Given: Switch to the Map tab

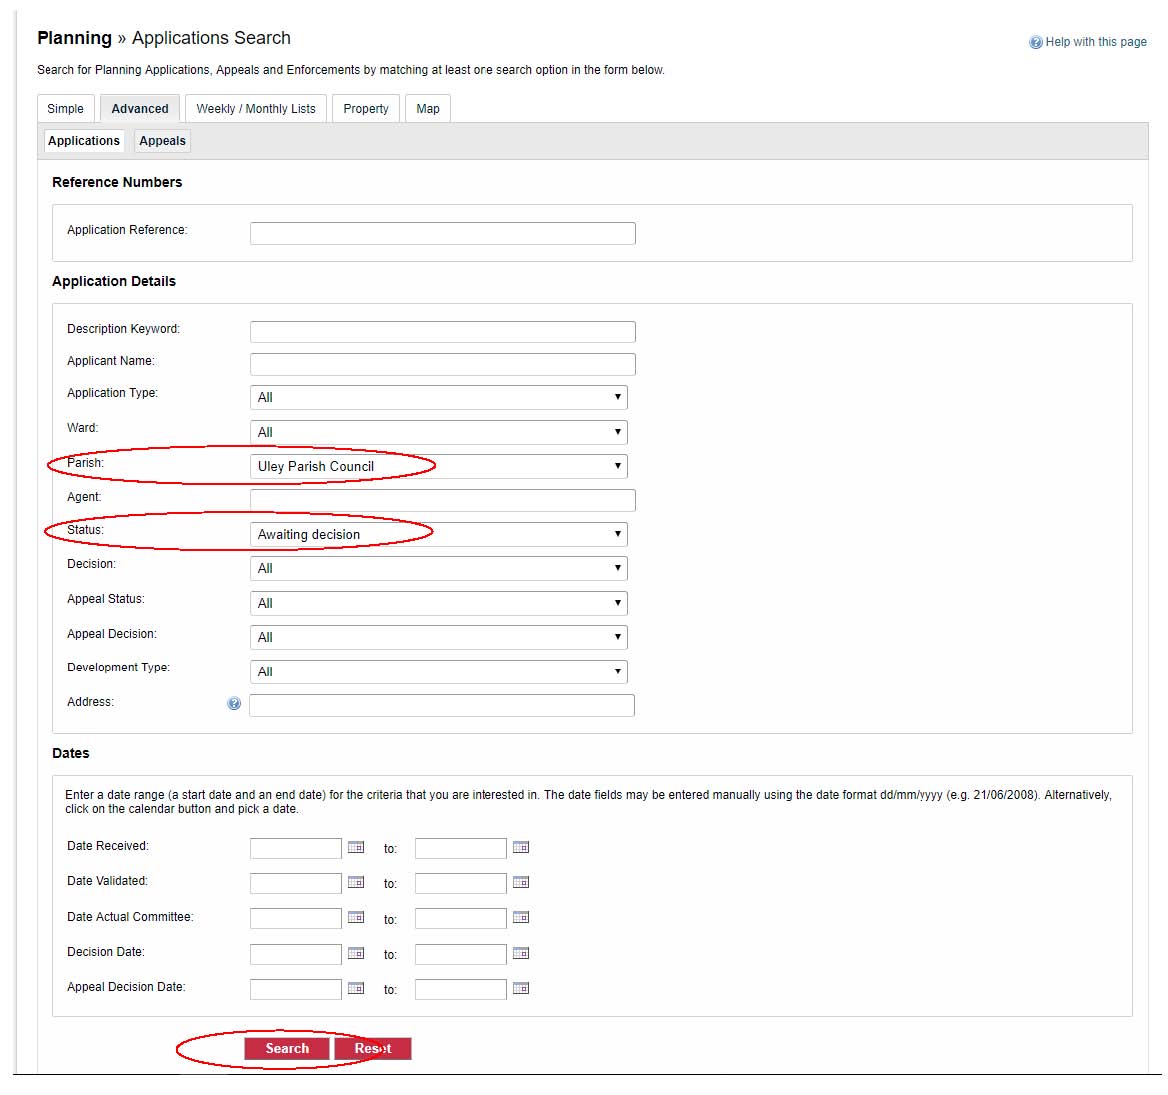Looking at the screenshot, I should (x=428, y=109).
